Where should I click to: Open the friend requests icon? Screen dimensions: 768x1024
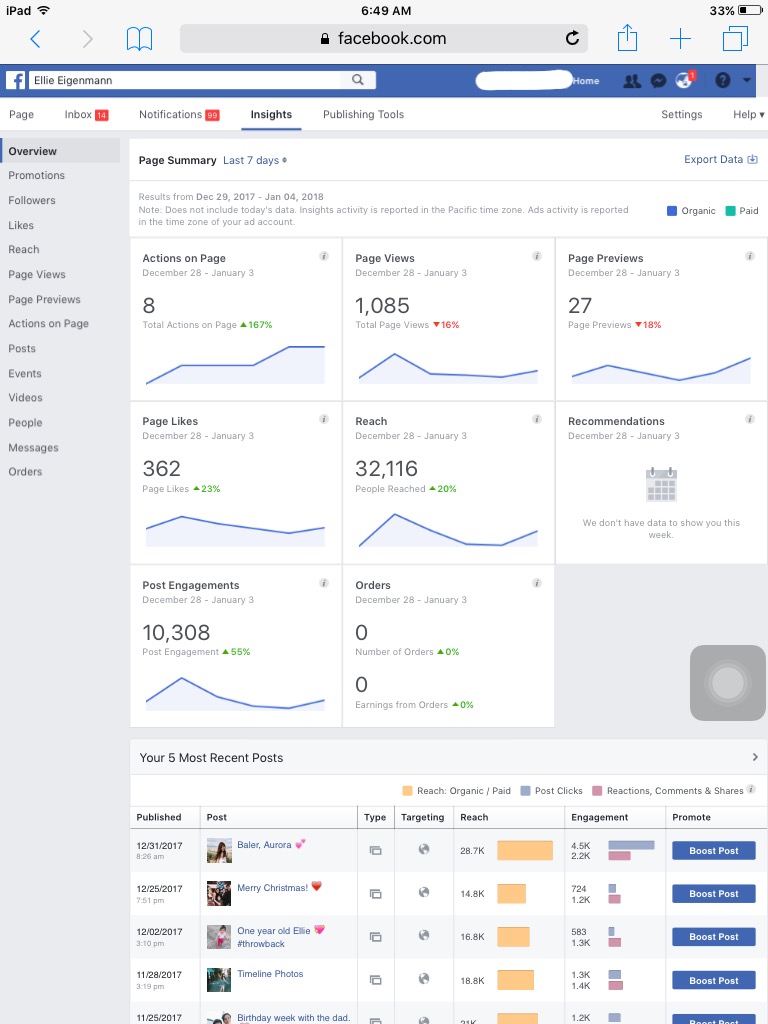coord(632,81)
